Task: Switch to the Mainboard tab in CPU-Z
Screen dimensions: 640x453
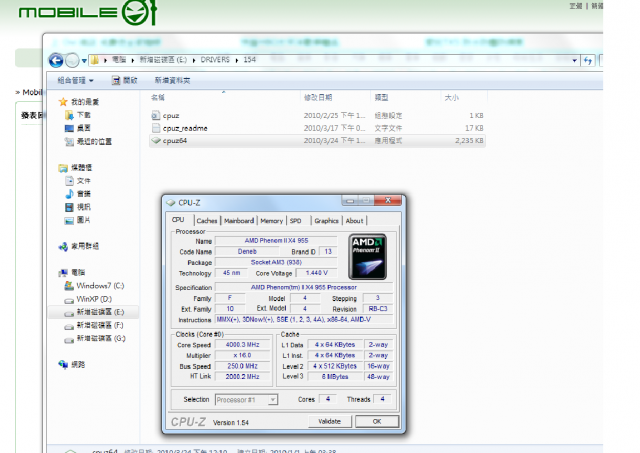Action: pyautogui.click(x=239, y=221)
